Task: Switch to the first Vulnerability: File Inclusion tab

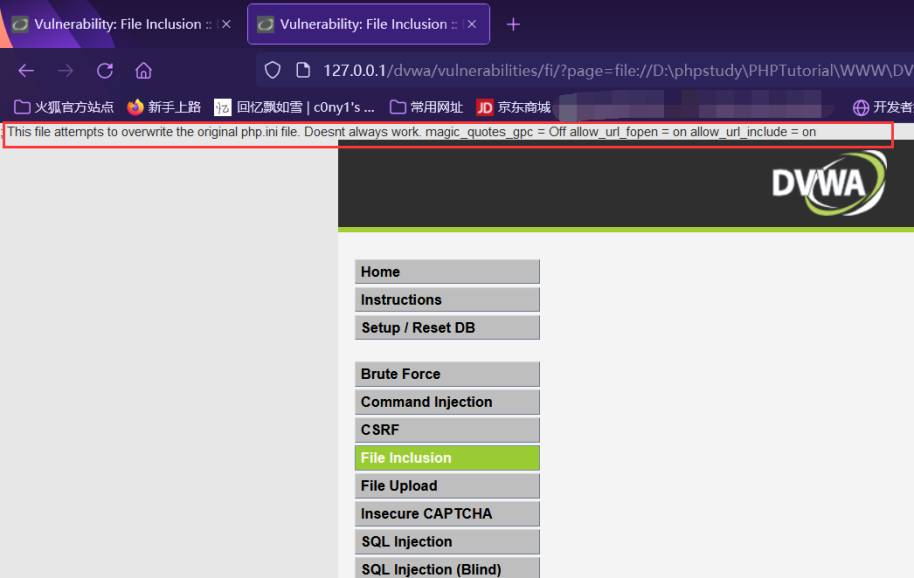Action: (x=122, y=24)
